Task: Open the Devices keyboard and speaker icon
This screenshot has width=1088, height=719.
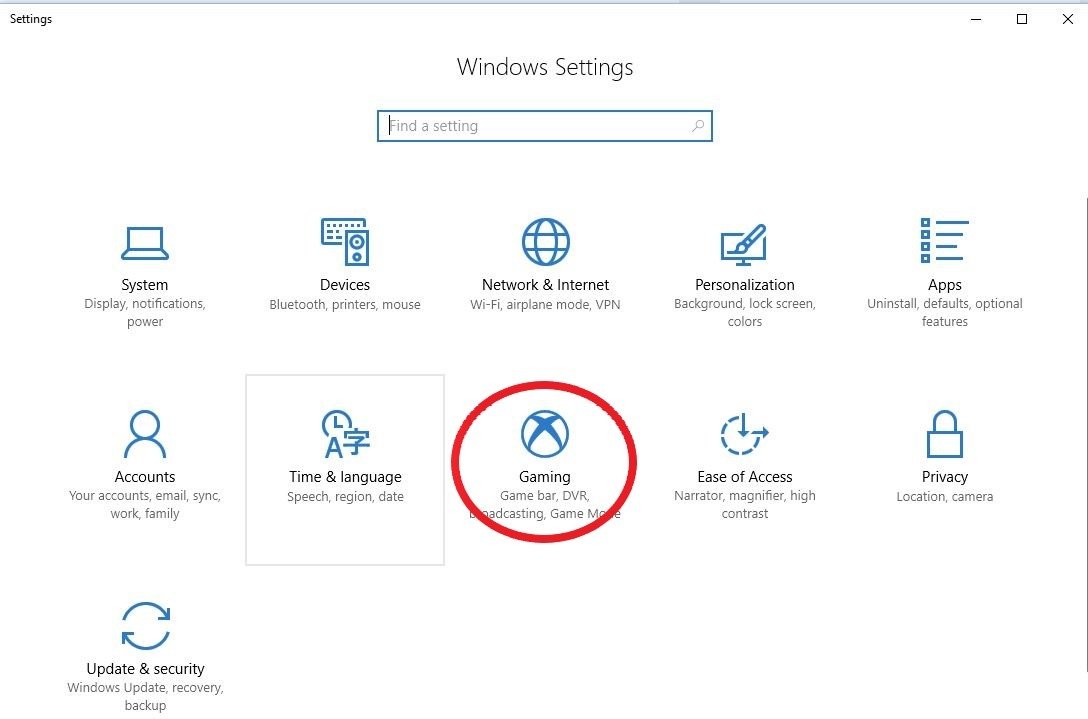Action: click(x=345, y=242)
